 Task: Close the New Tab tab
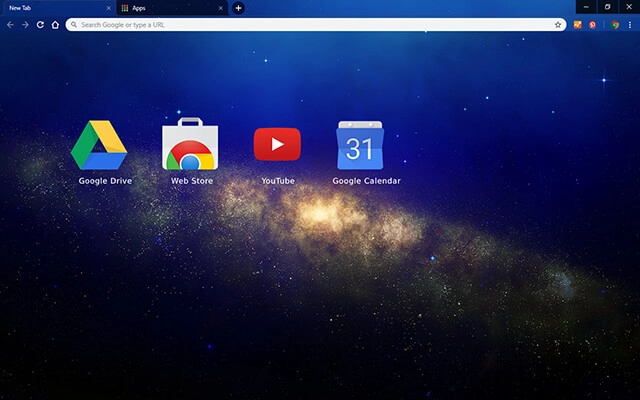(x=109, y=8)
